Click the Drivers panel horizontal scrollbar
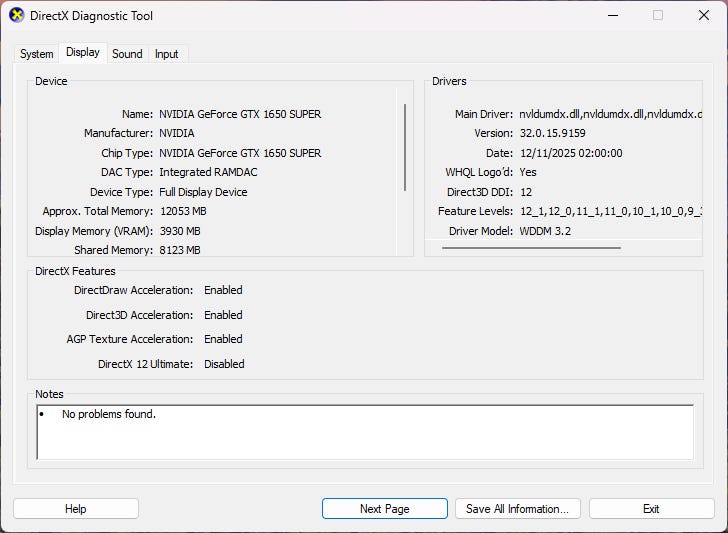Viewport: 728px width, 533px height. [x=531, y=248]
